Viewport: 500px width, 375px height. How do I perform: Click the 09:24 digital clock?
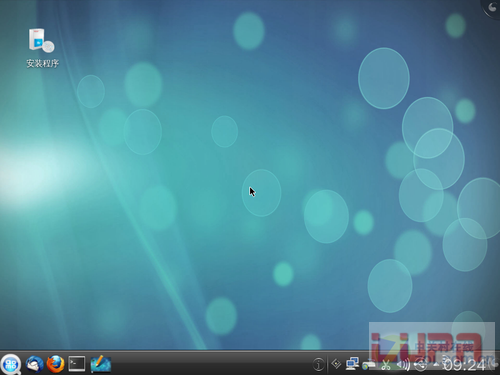[465, 366]
